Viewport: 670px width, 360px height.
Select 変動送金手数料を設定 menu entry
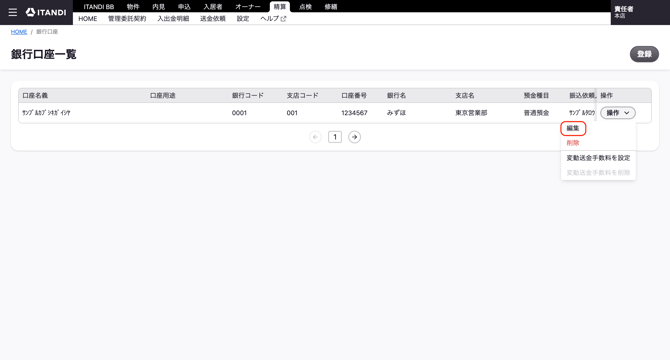598,158
